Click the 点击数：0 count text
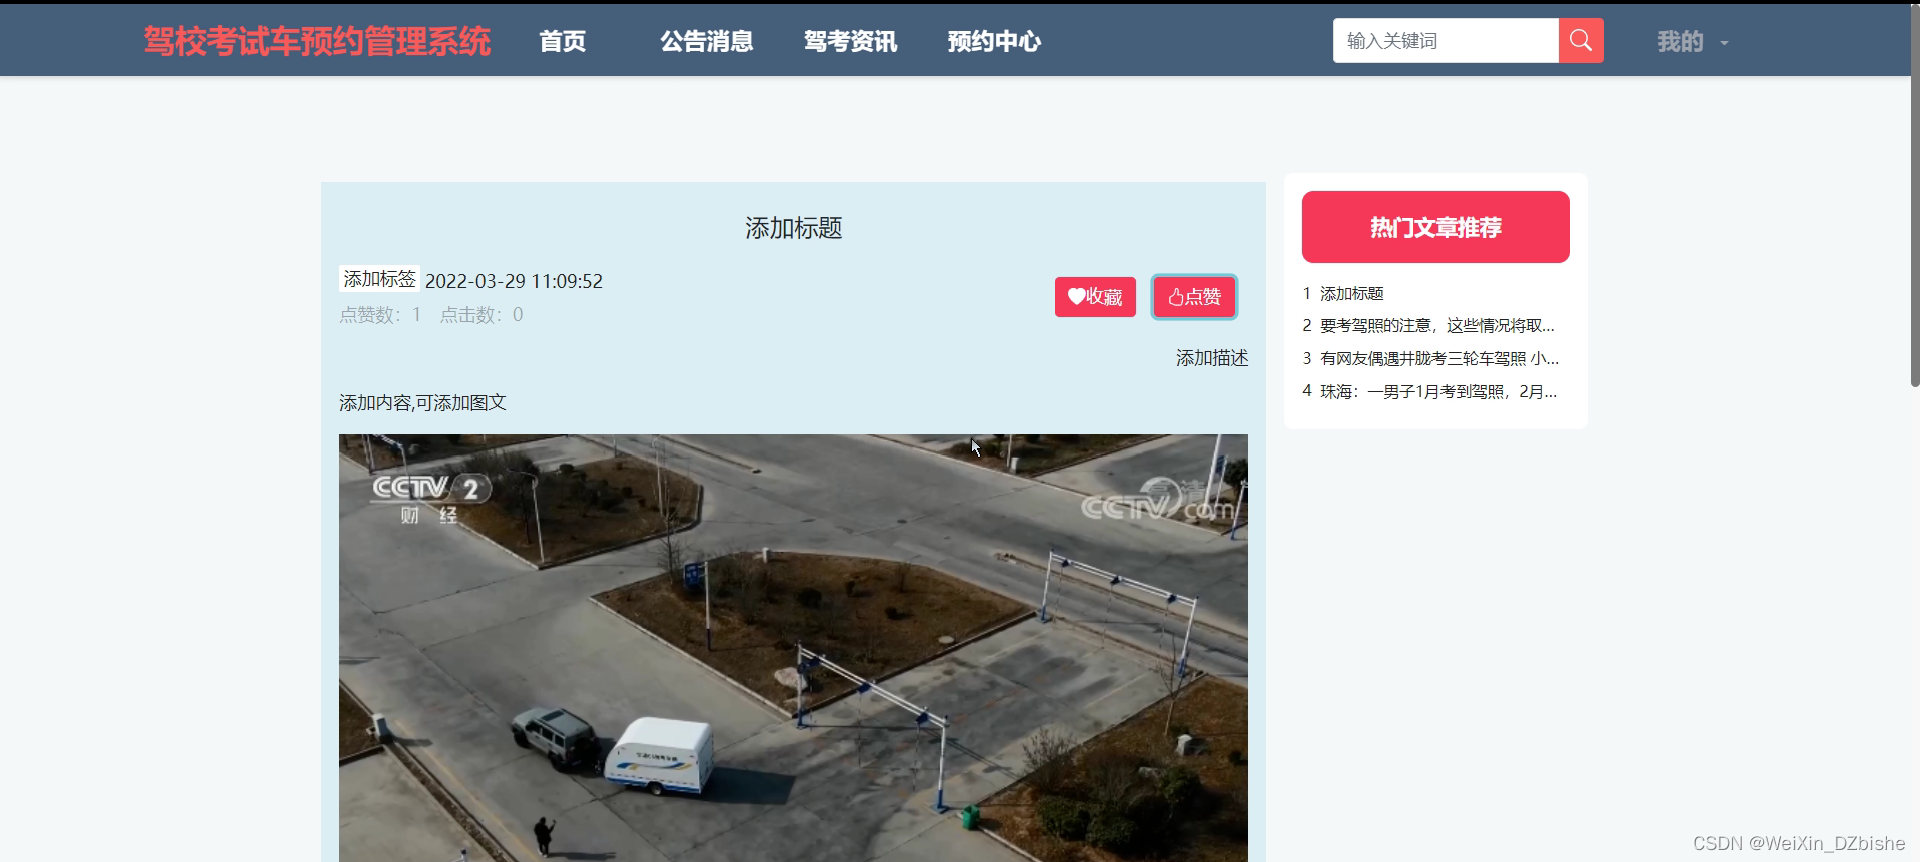Image resolution: width=1920 pixels, height=862 pixels. (x=481, y=315)
